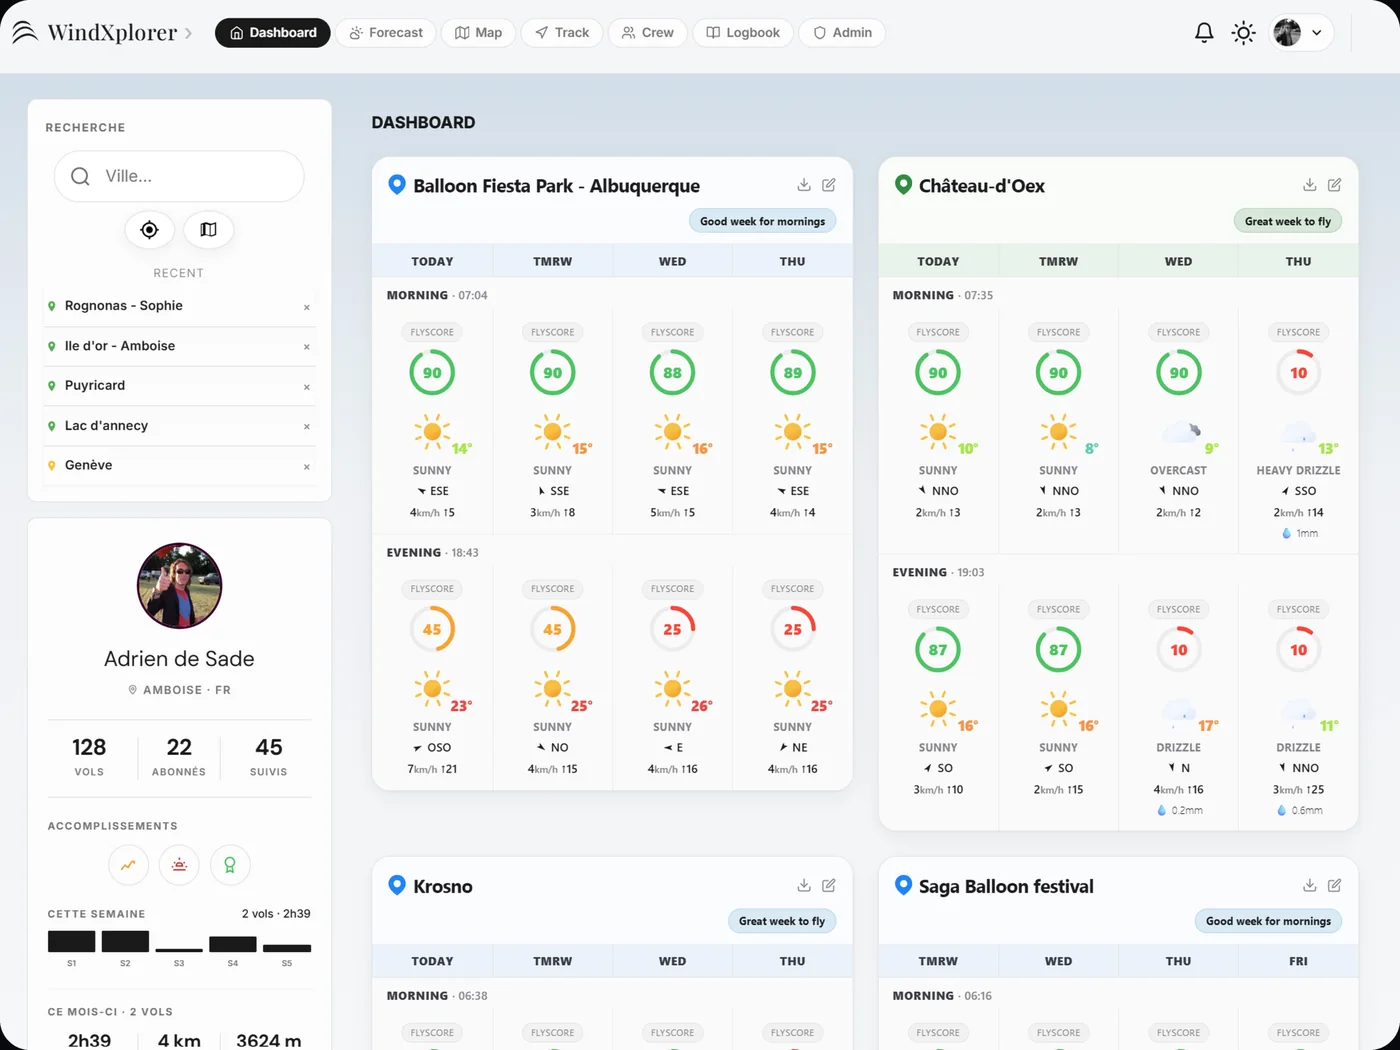Open the Track tab
Viewport: 1400px width, 1050px height.
coord(562,33)
